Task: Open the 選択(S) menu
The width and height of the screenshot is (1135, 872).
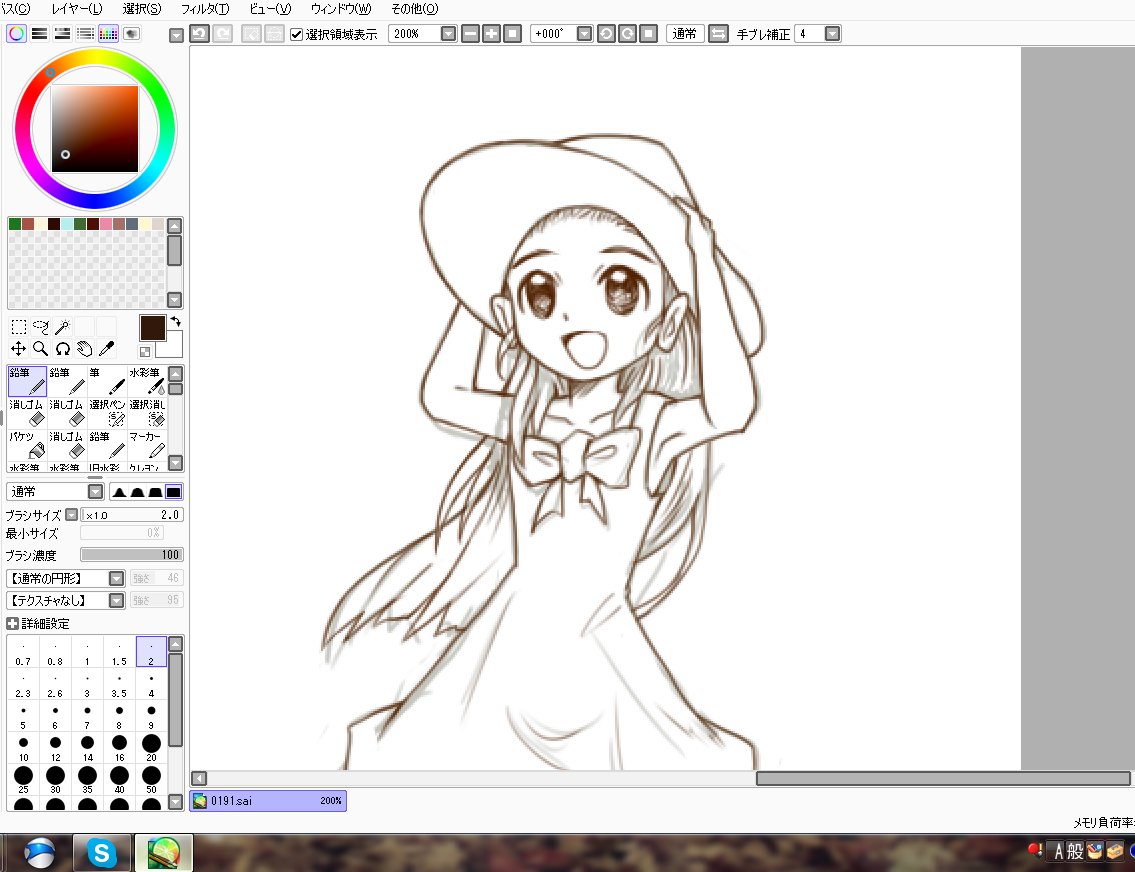Action: pos(142,9)
